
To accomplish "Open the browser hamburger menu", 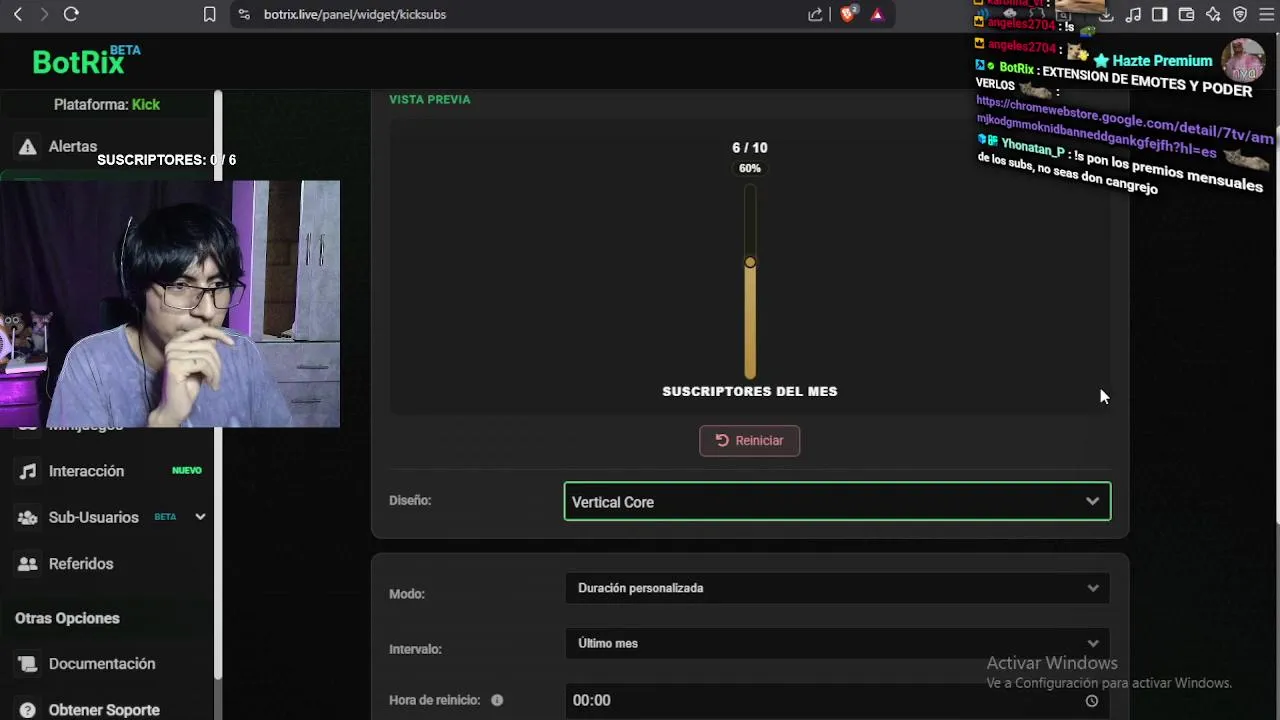I will pyautogui.click(x=1266, y=14).
